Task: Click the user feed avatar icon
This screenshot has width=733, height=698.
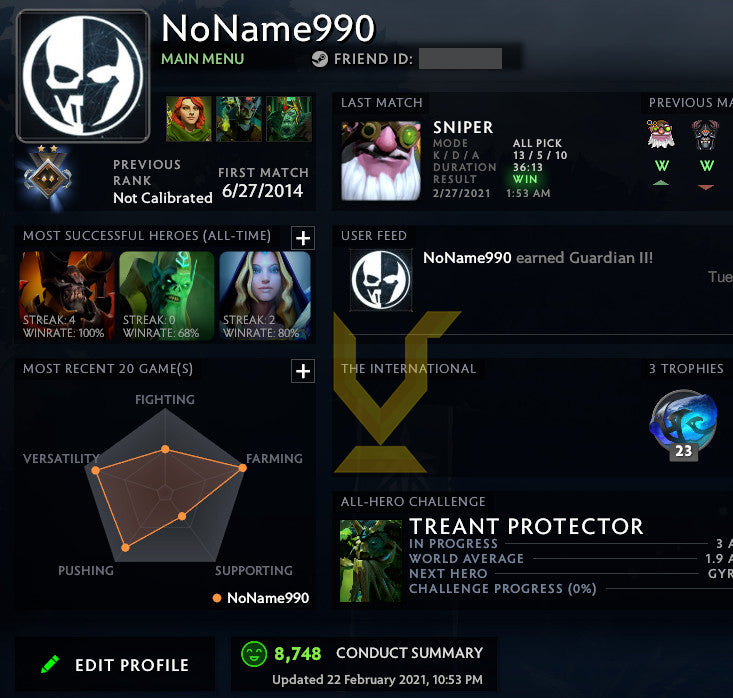Action: tap(381, 280)
